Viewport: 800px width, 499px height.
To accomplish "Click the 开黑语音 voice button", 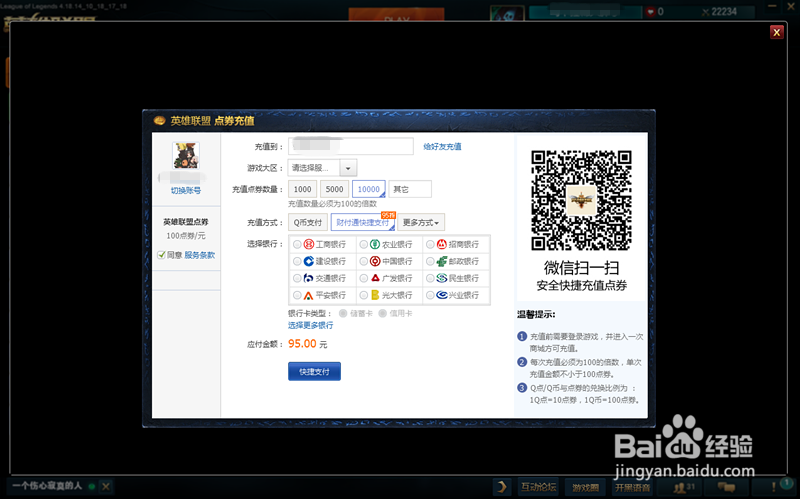I will coord(633,487).
